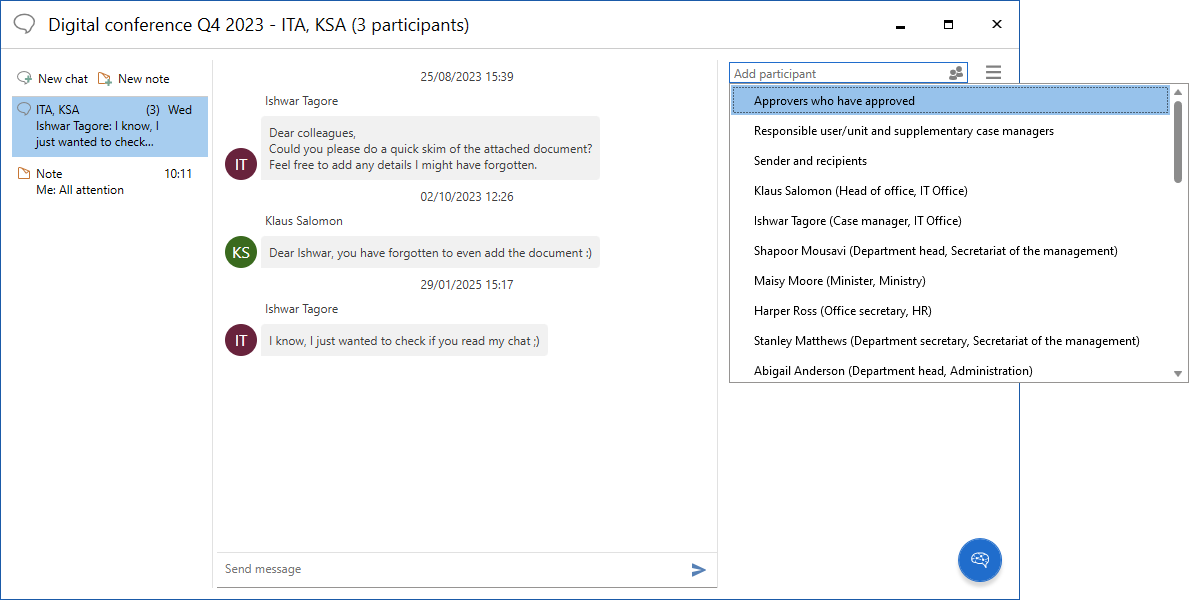Click into the Send message text field
This screenshot has width=1189, height=600.
tap(450, 569)
